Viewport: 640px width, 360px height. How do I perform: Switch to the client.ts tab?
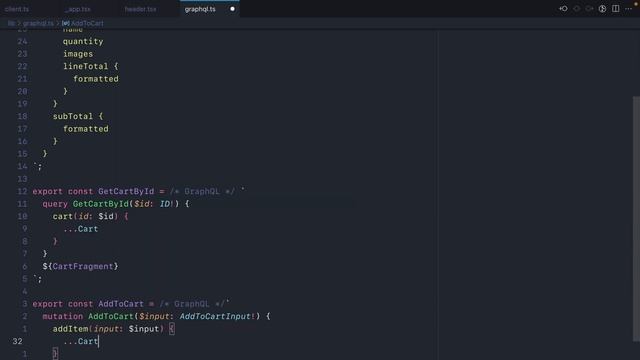[17, 9]
